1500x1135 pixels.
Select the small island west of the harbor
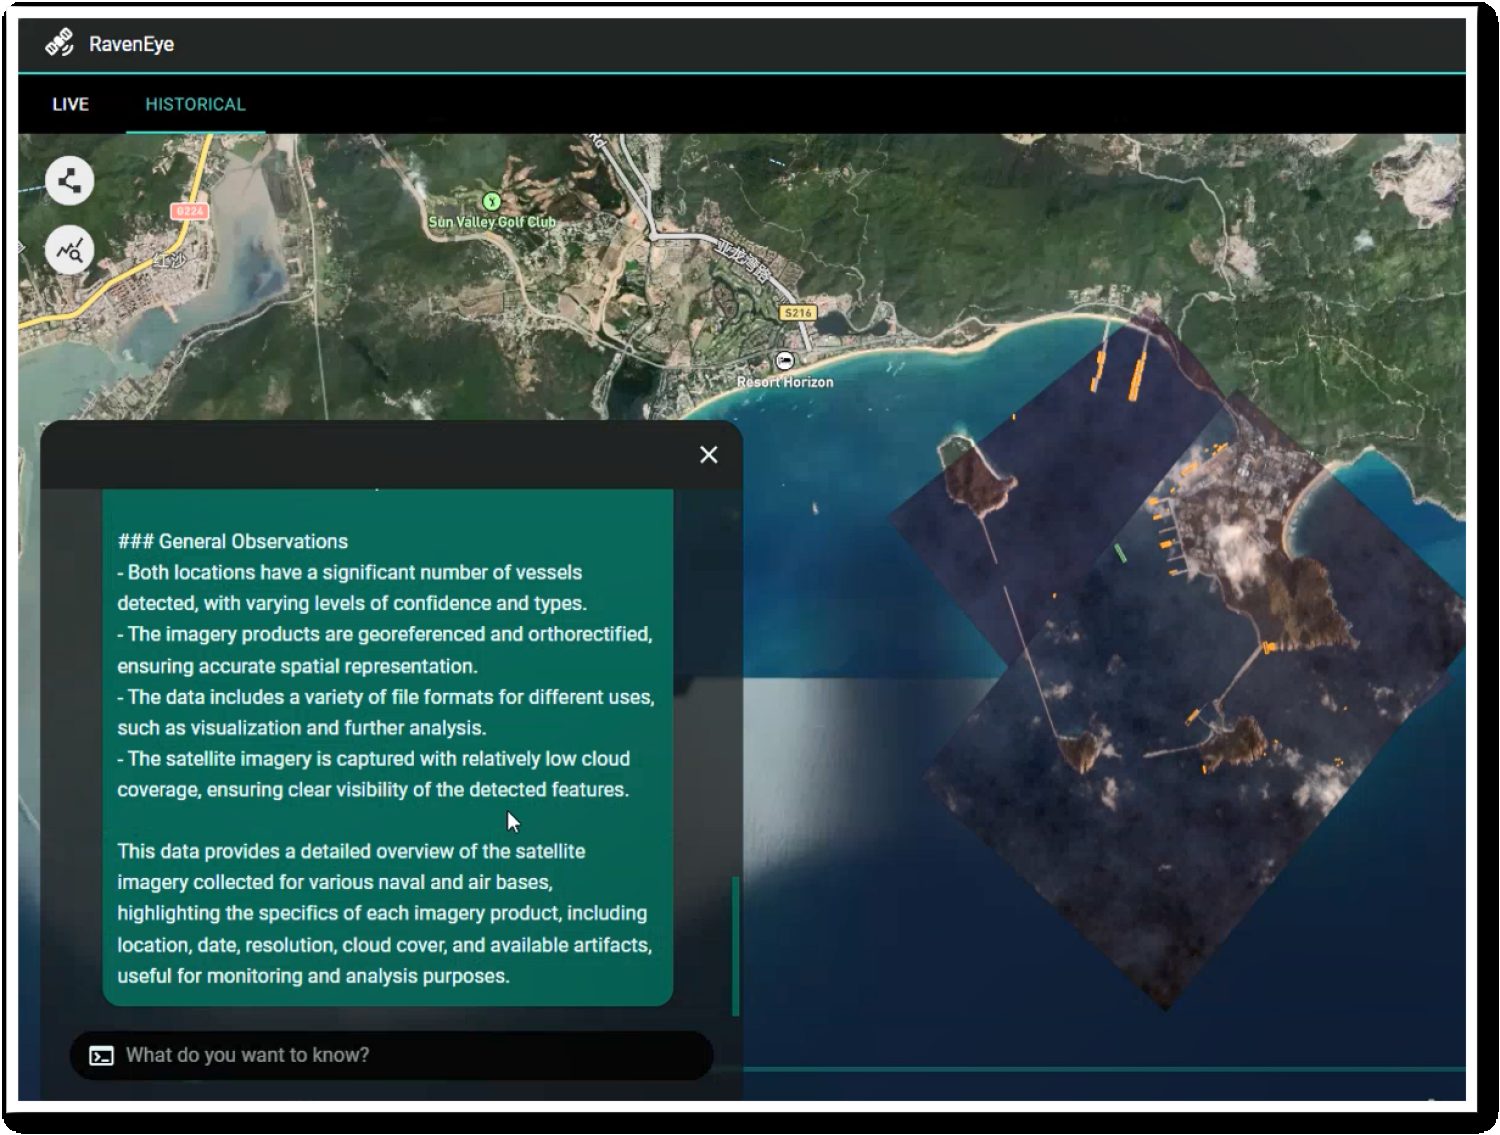975,478
